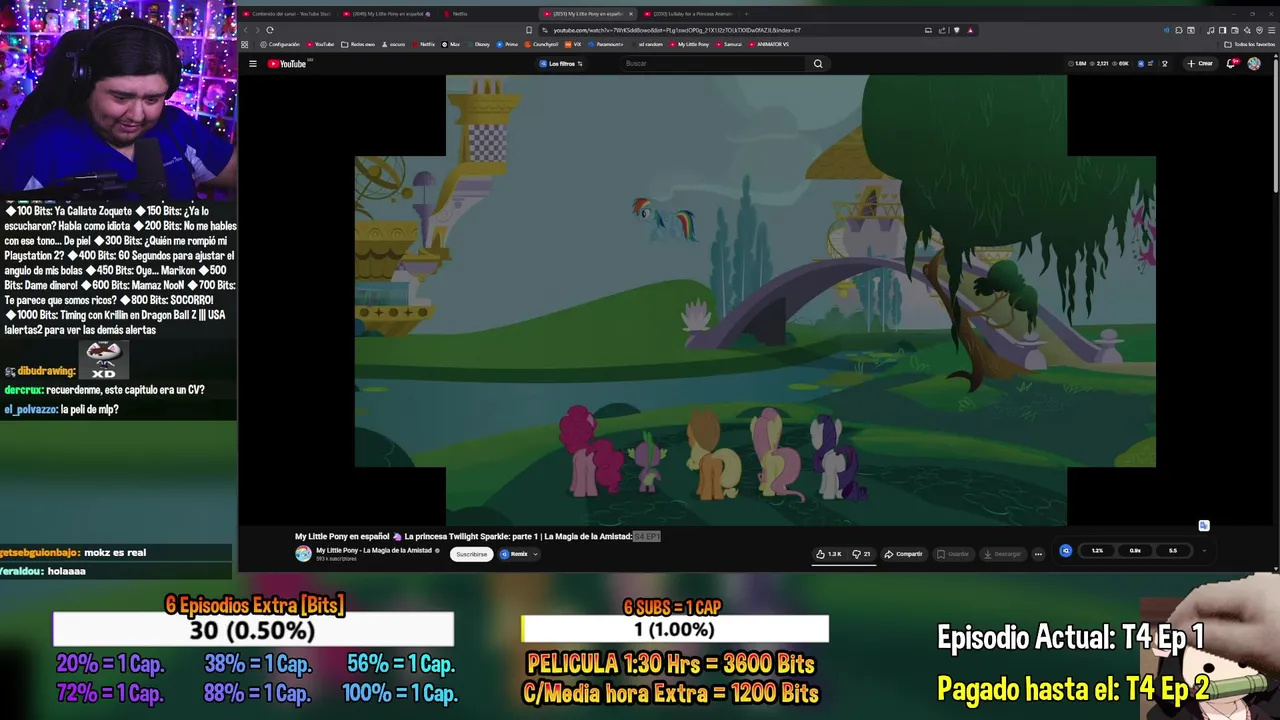Open YouTube notifications bell
This screenshot has width=1280, height=720.
pos(1232,64)
